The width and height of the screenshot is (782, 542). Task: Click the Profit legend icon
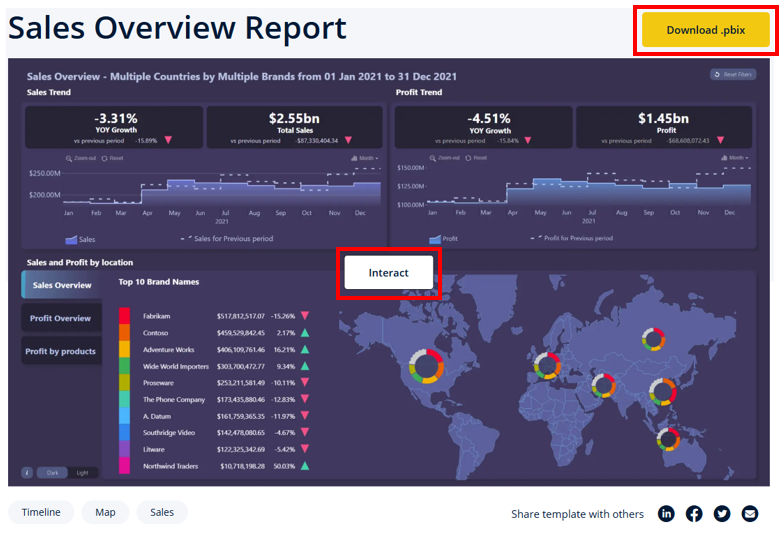pyautogui.click(x=435, y=239)
